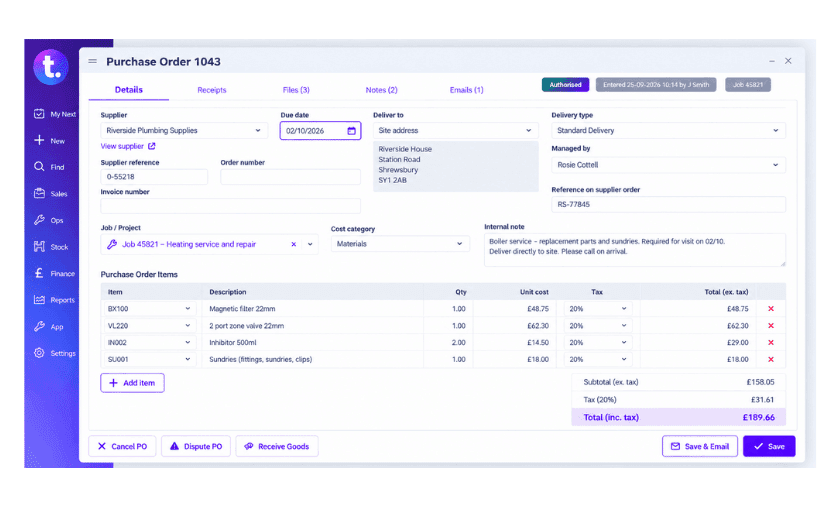The width and height of the screenshot is (840, 520).
Task: Open the VL220 item dropdown
Action: [149, 326]
